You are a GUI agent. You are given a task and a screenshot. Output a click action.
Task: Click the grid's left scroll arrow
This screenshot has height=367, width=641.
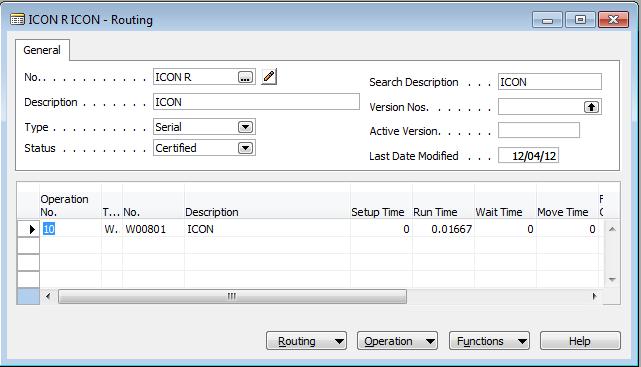coord(48,296)
